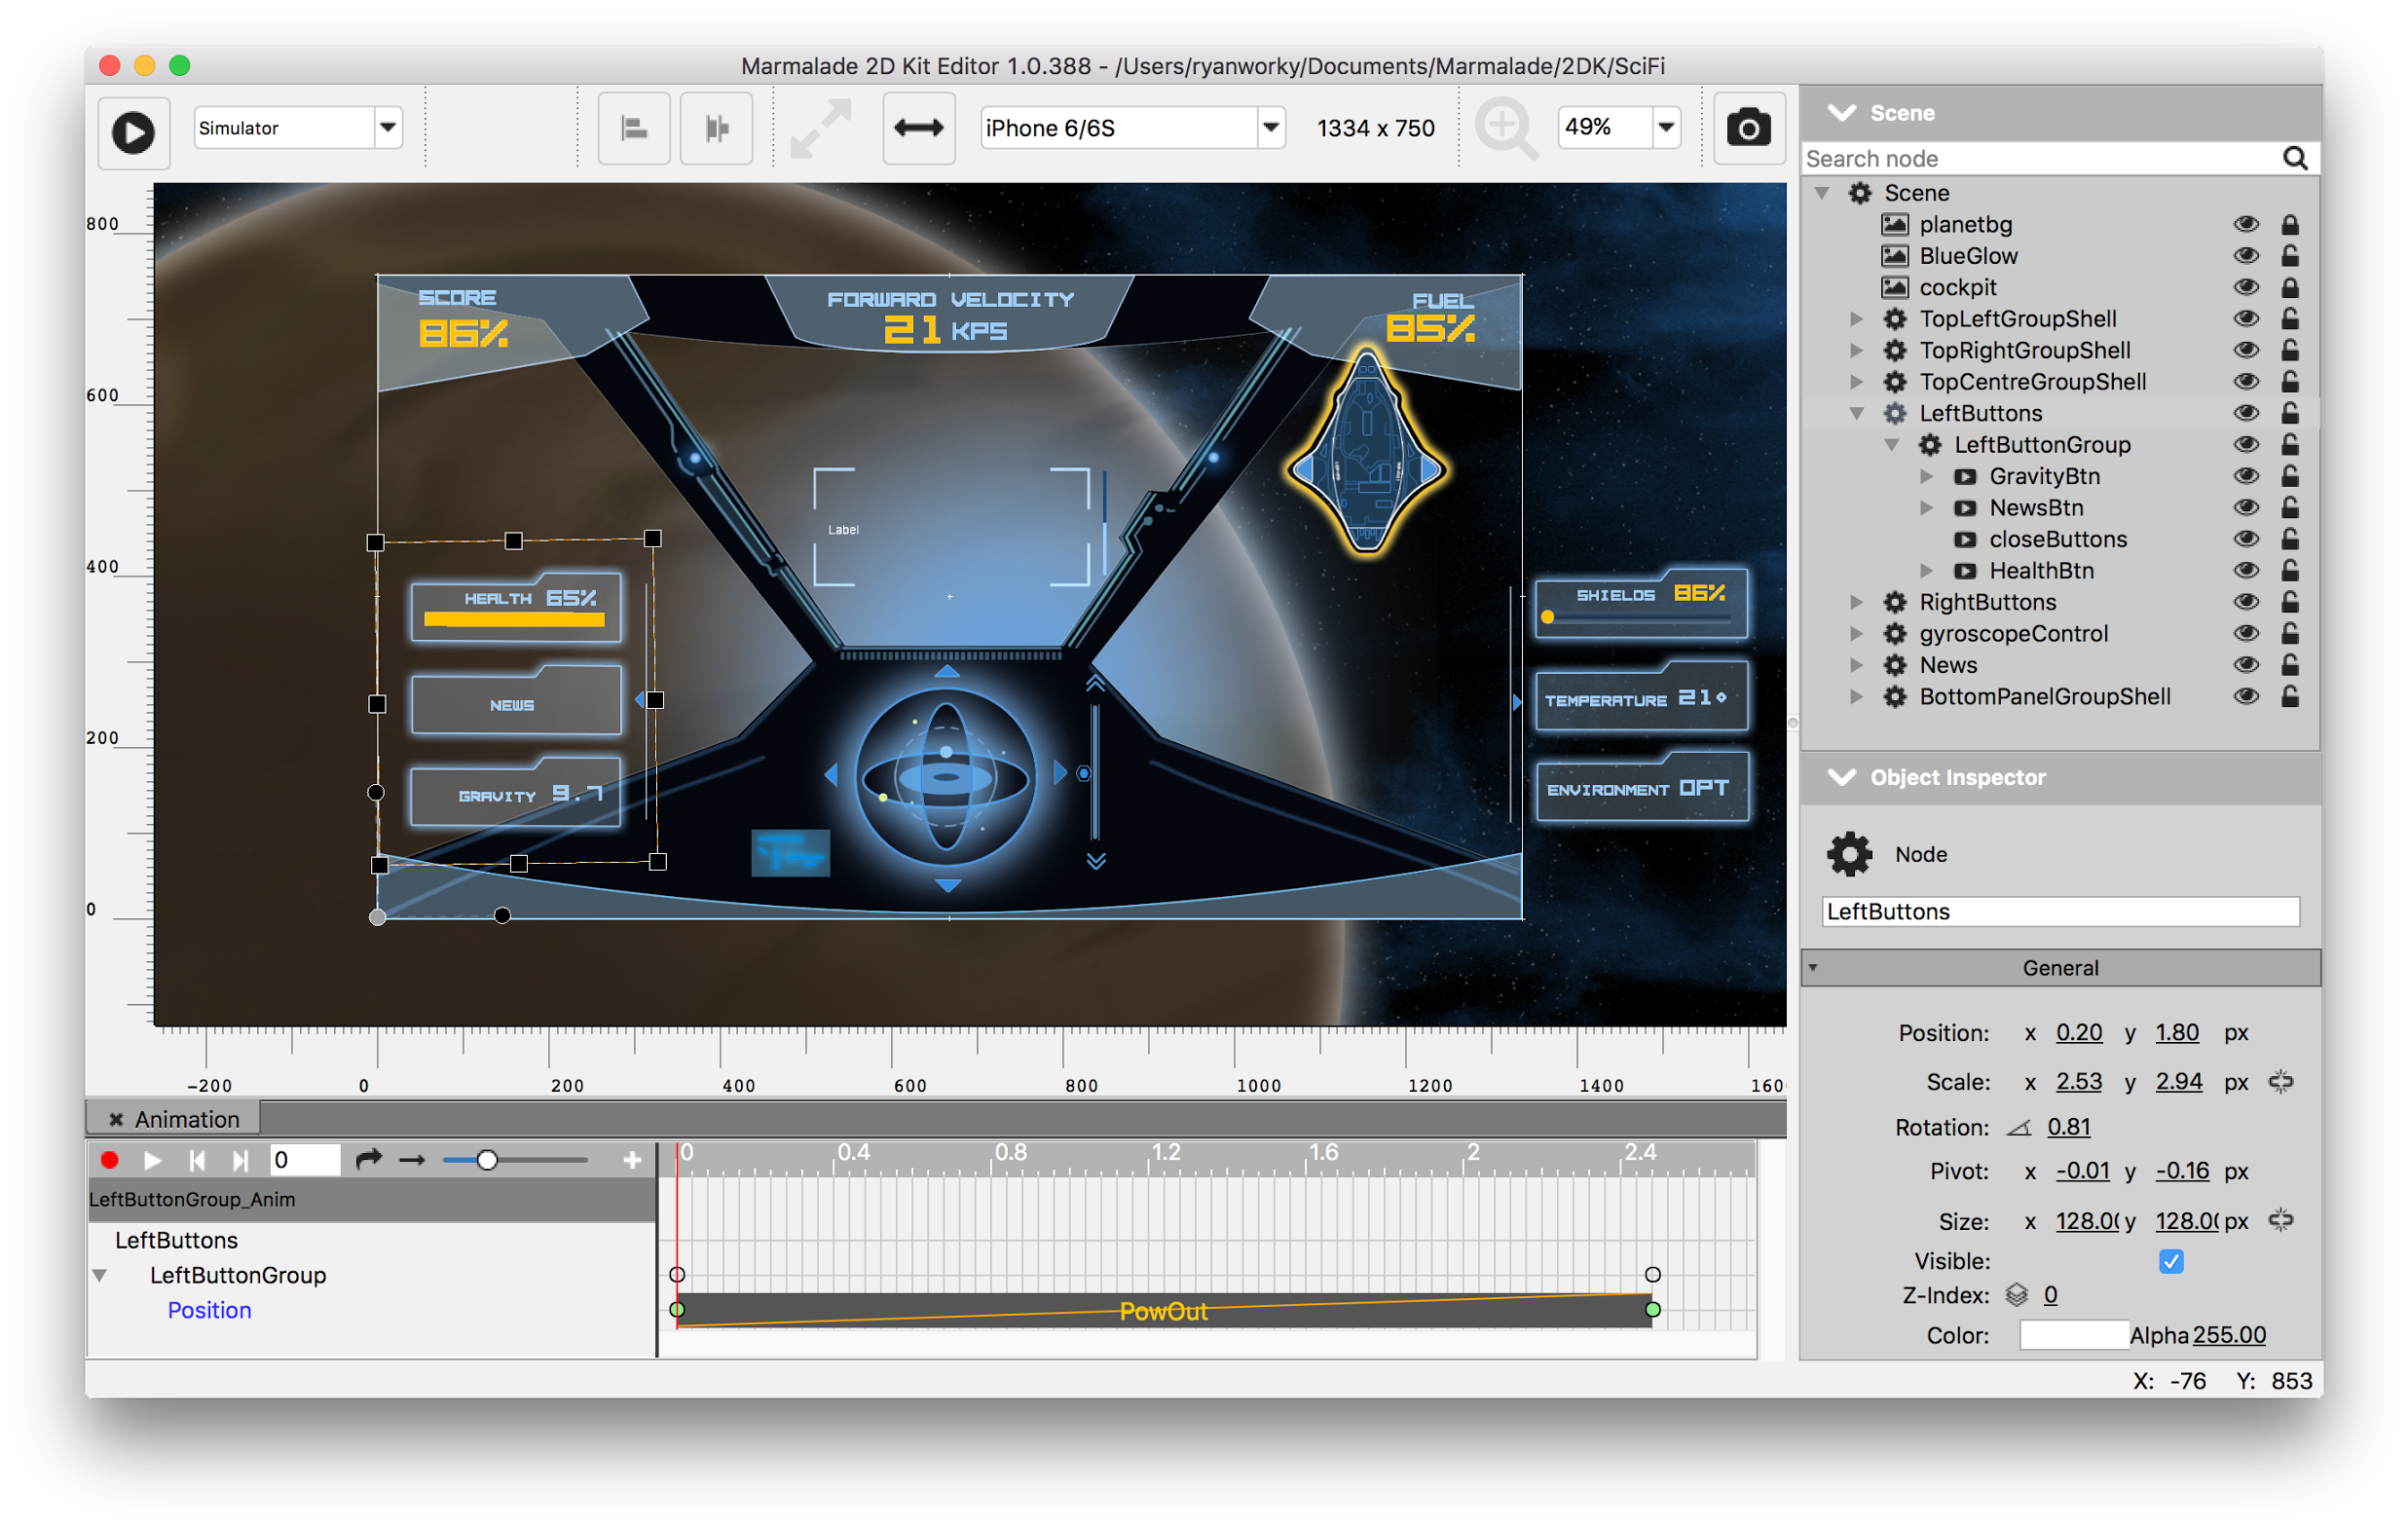Open the iPhone 6/6S device dropdown
This screenshot has width=2408, height=1527.
(x=1270, y=127)
